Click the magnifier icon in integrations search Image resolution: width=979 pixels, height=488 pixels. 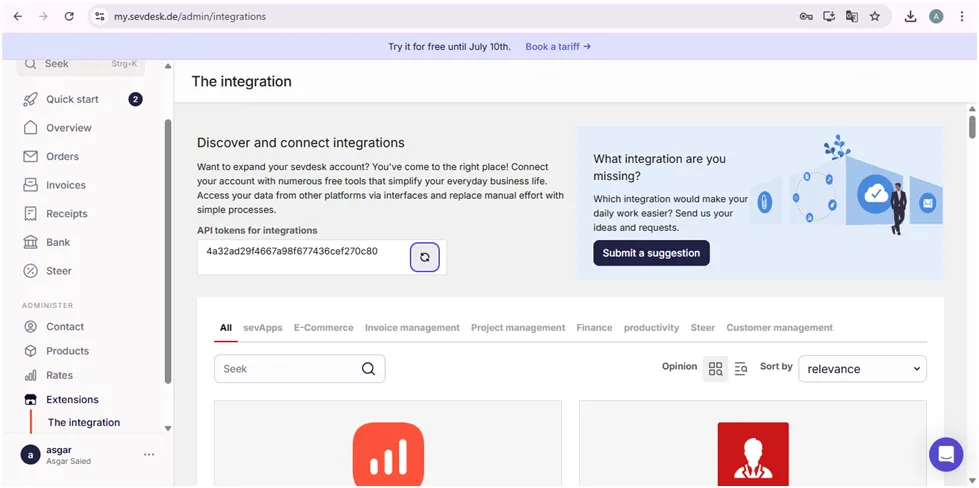(368, 369)
